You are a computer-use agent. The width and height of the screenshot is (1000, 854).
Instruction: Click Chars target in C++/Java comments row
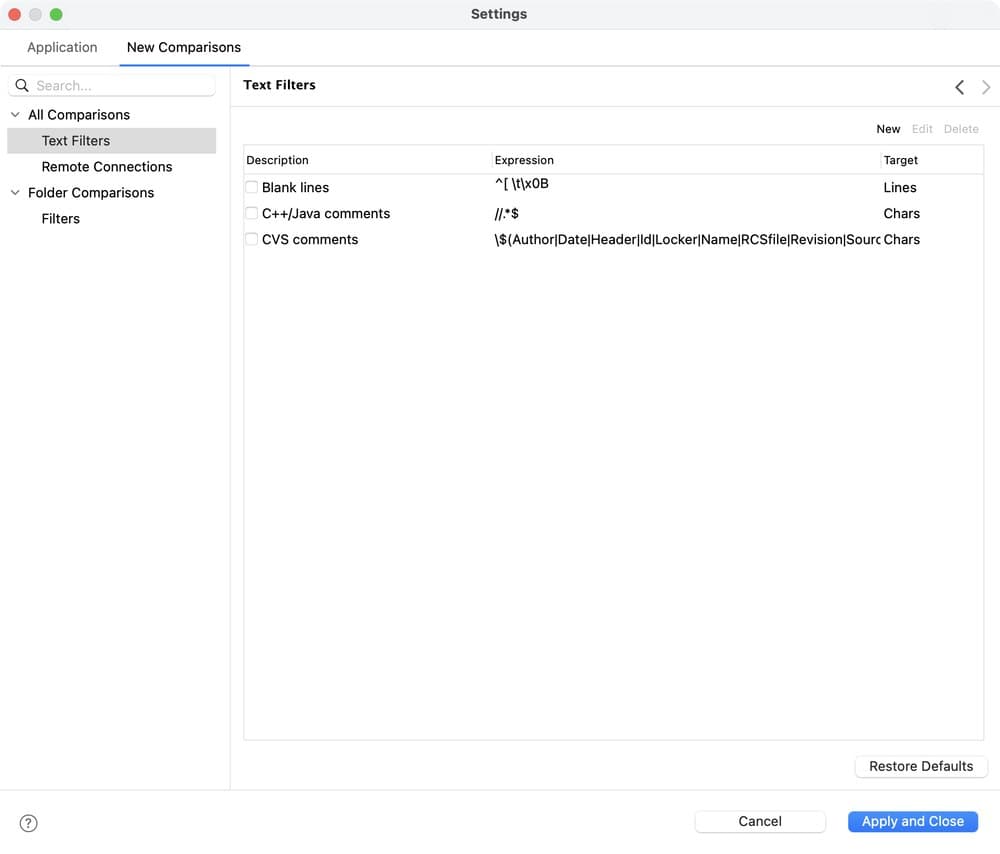(901, 214)
